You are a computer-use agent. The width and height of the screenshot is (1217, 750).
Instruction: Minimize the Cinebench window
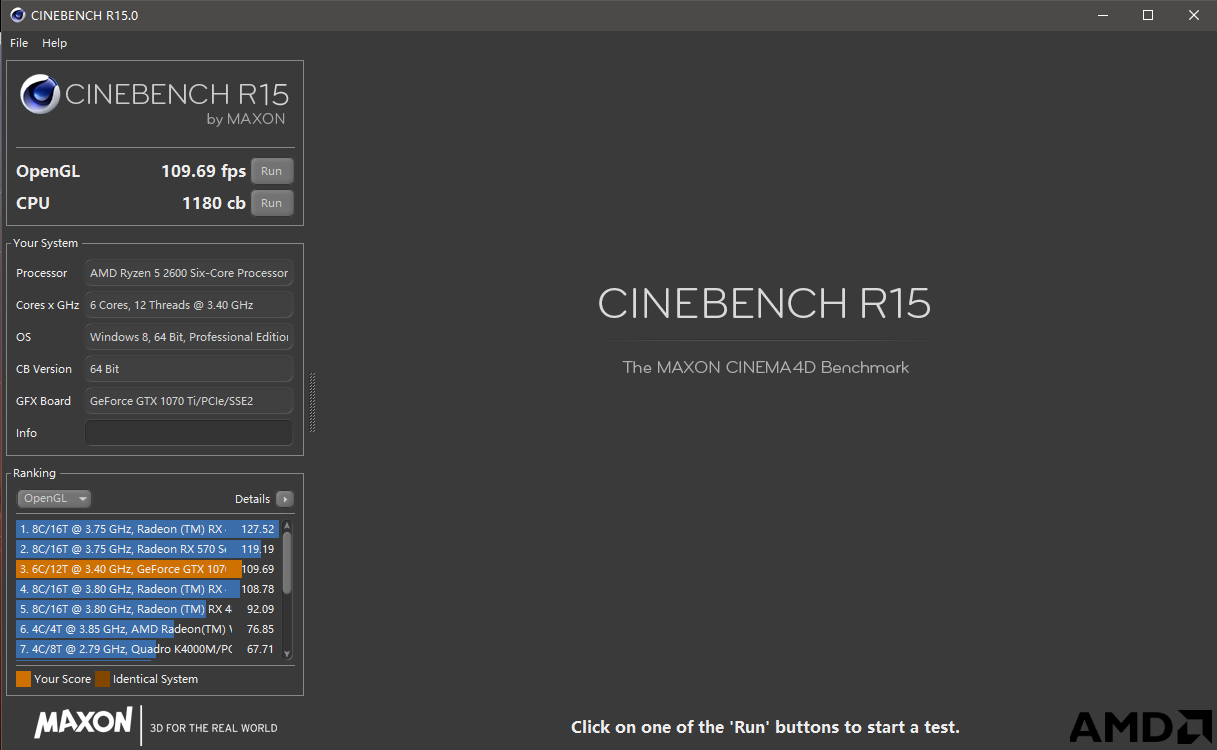(1102, 15)
